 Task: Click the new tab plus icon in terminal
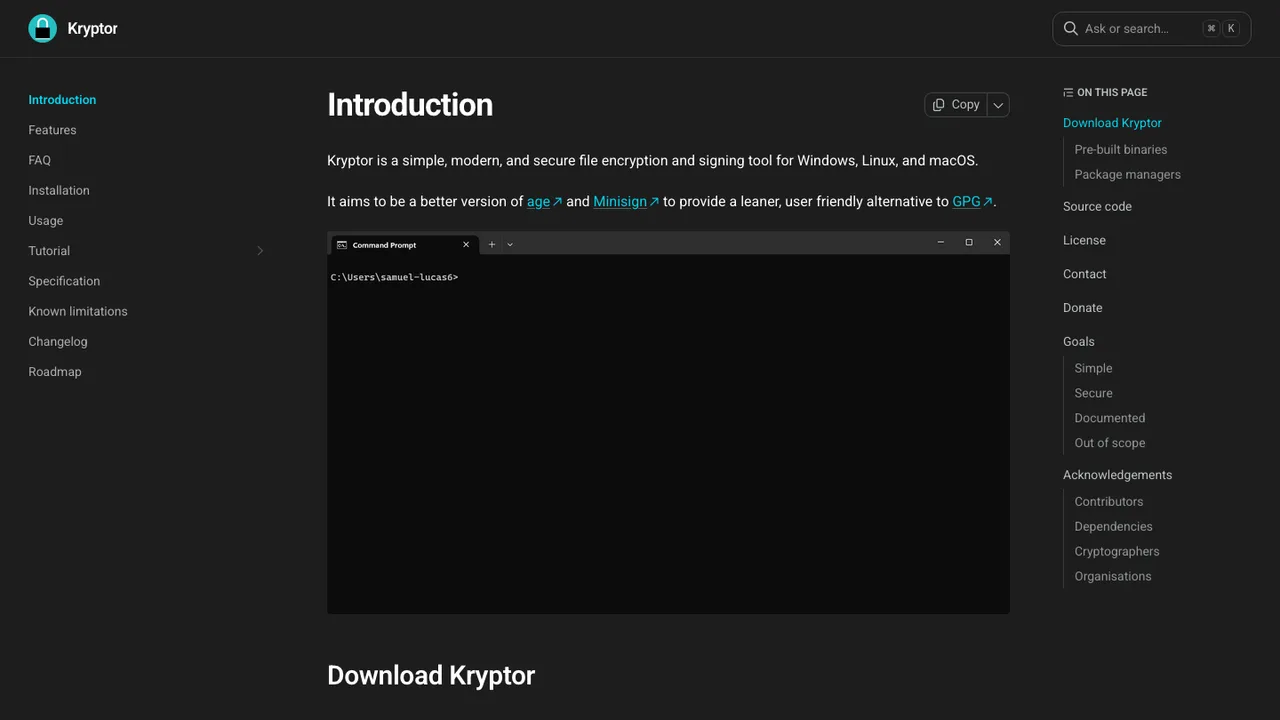pyautogui.click(x=491, y=244)
